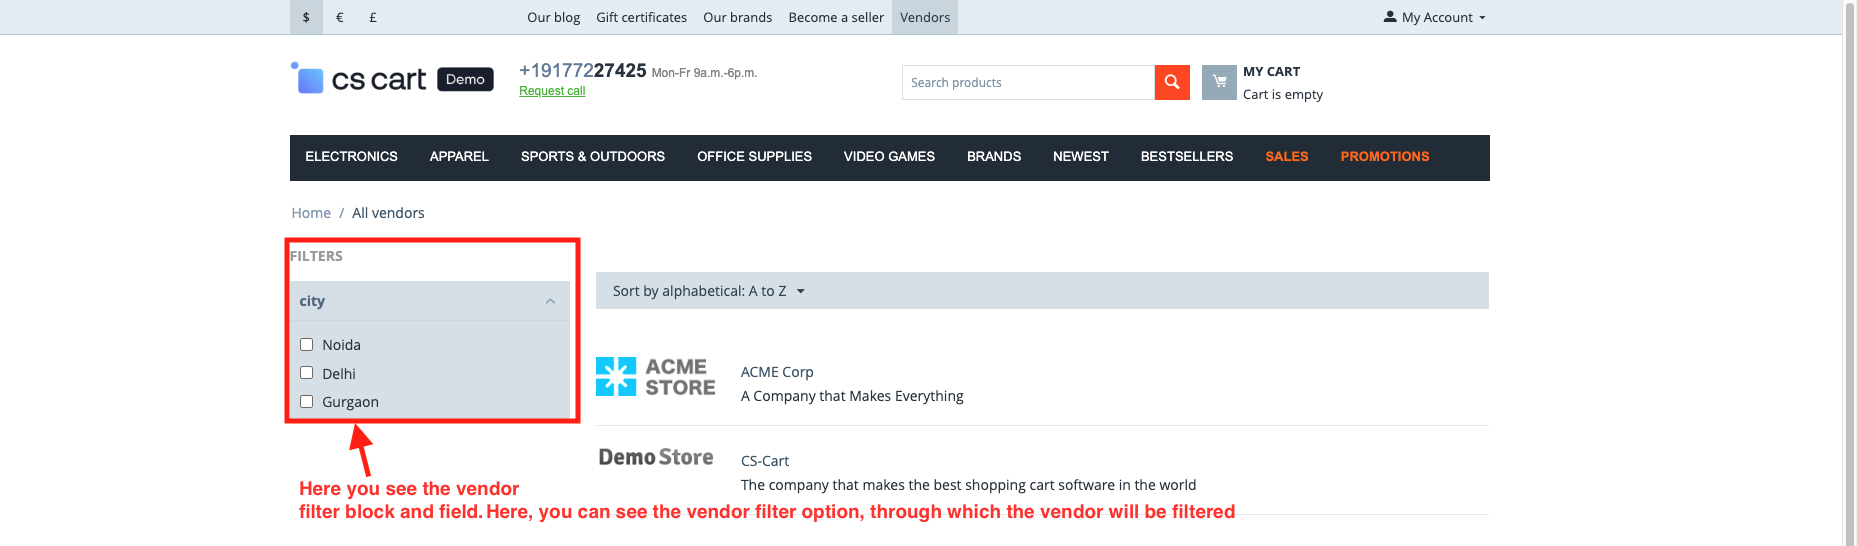
Task: Open the CS-Cart vendor name
Action: pyautogui.click(x=765, y=461)
